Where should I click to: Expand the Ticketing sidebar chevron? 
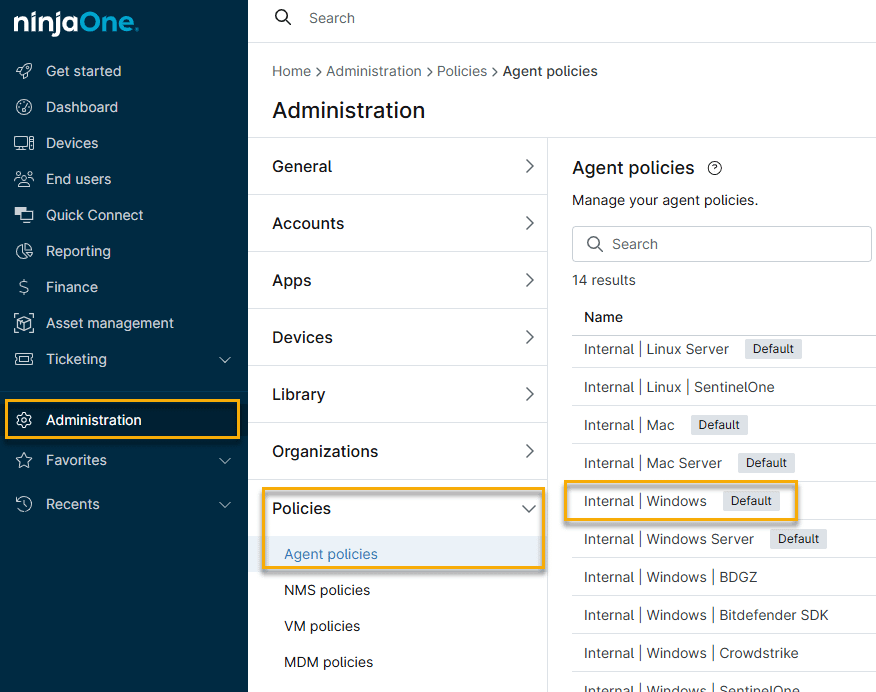coord(225,360)
